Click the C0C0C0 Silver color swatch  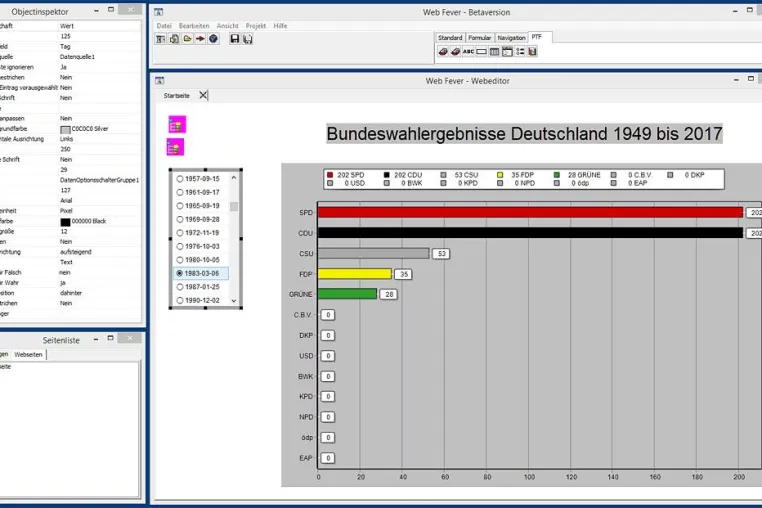(x=65, y=129)
